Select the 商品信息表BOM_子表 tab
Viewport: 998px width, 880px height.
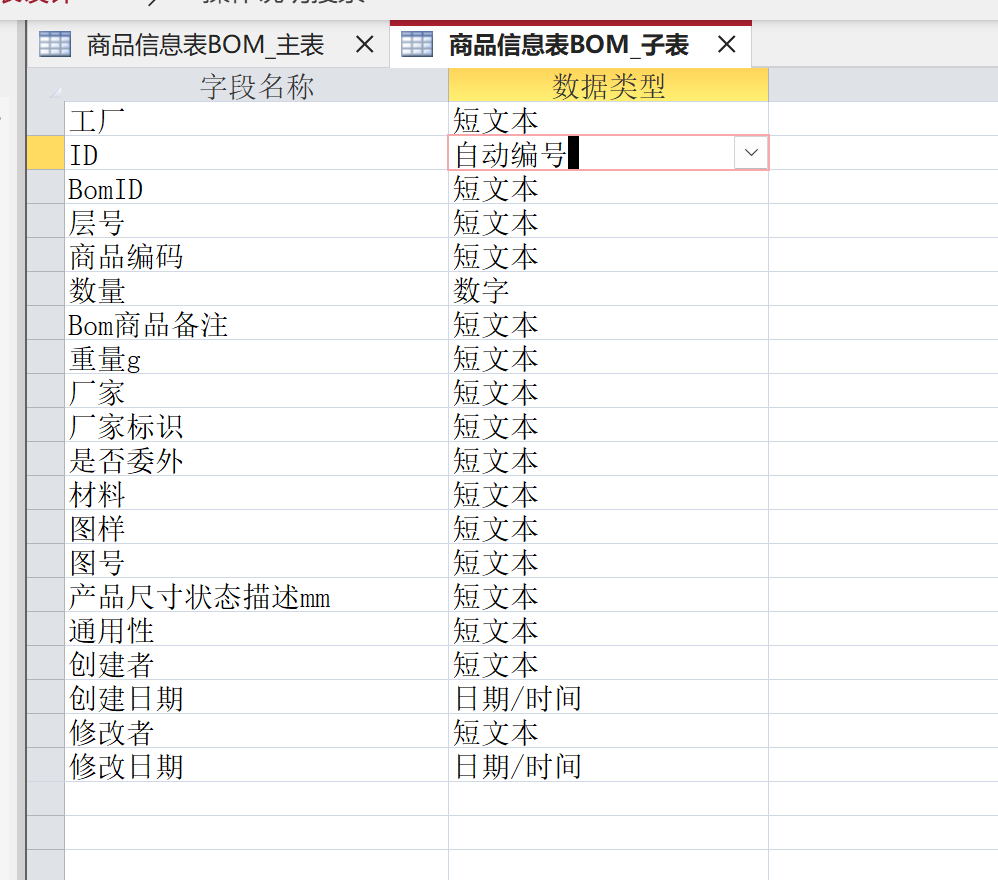568,45
